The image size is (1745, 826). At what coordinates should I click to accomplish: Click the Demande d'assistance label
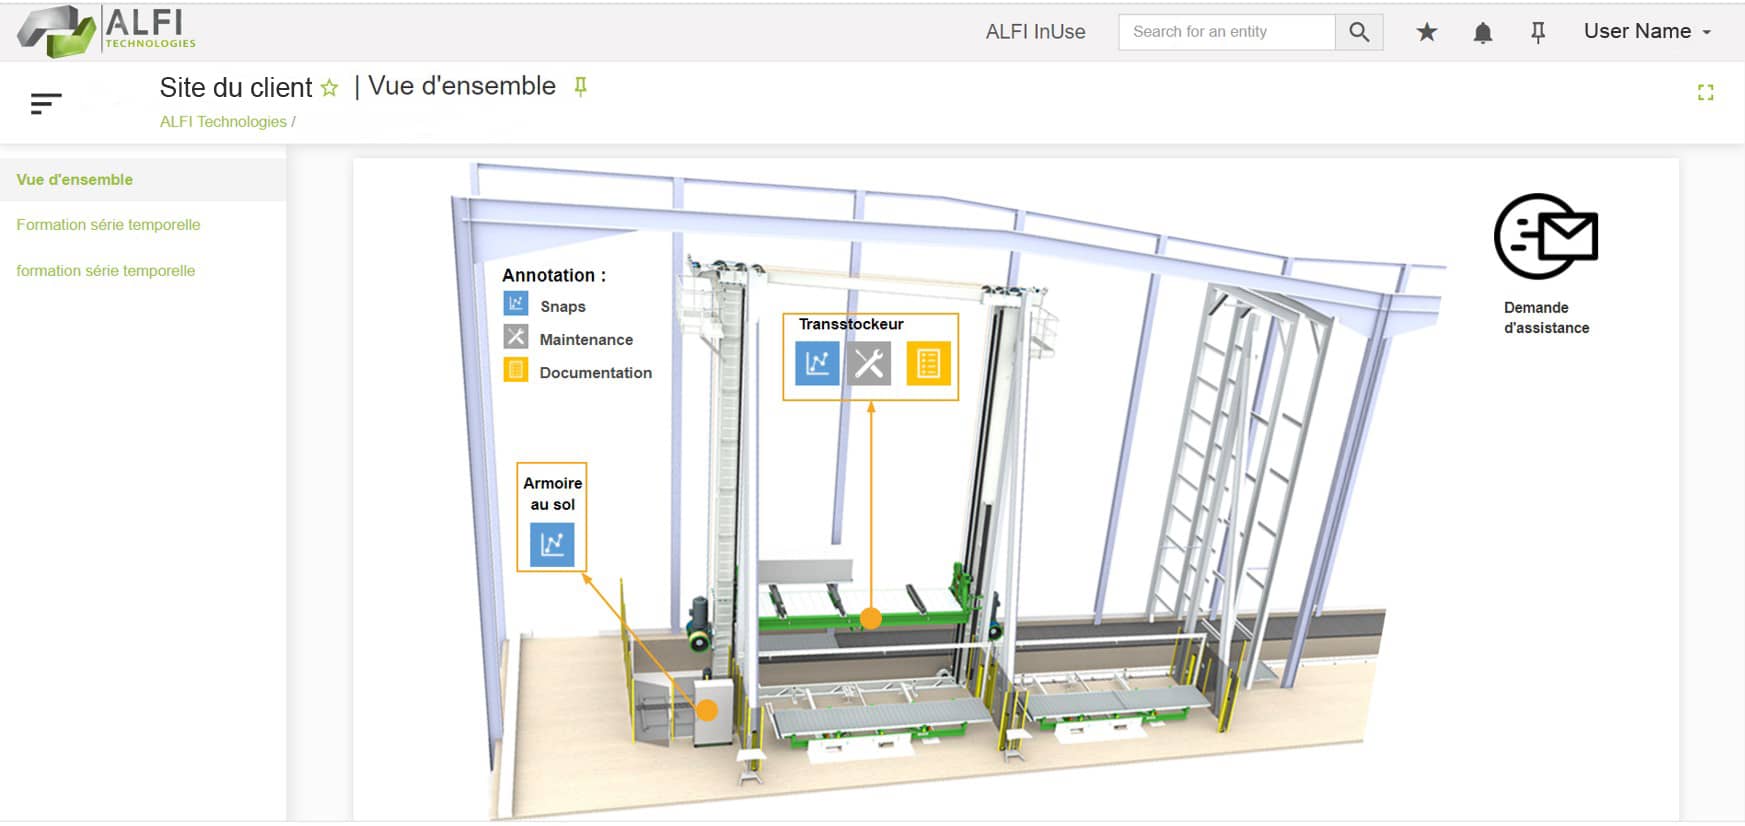1546,318
